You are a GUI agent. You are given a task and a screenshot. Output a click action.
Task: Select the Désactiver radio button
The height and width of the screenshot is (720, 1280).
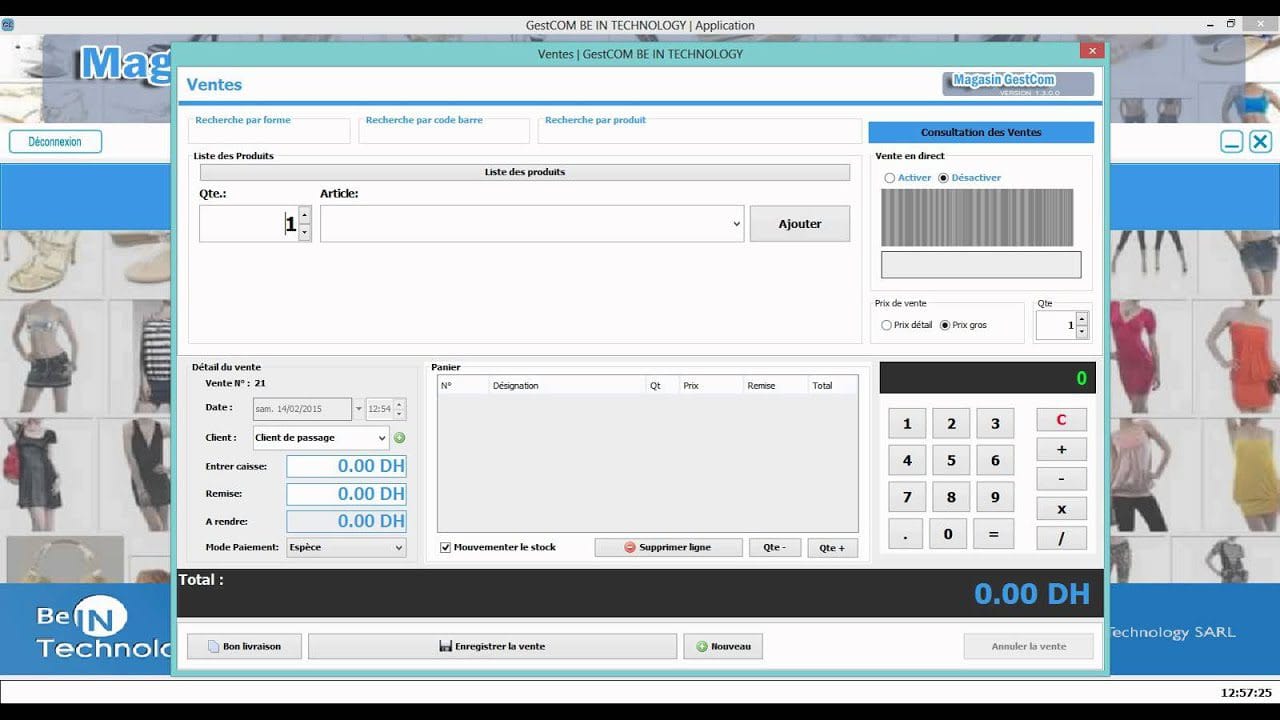pyautogui.click(x=943, y=178)
